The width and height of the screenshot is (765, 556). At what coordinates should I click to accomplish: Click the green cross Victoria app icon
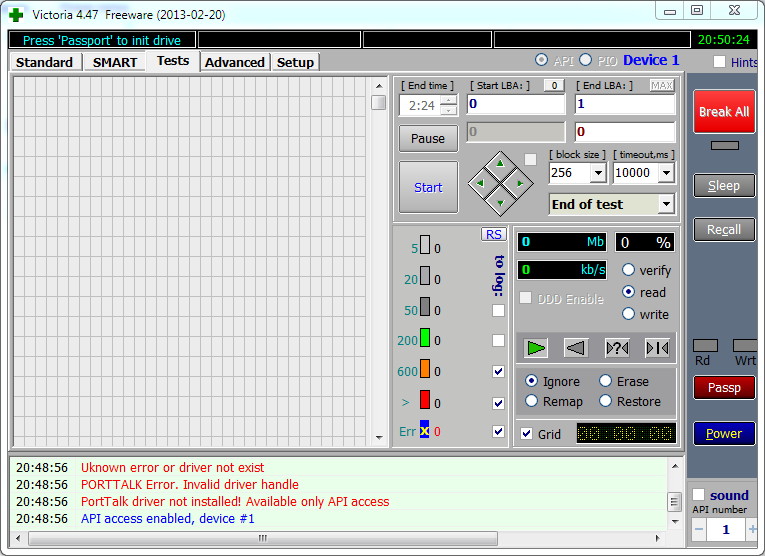pyautogui.click(x=16, y=15)
